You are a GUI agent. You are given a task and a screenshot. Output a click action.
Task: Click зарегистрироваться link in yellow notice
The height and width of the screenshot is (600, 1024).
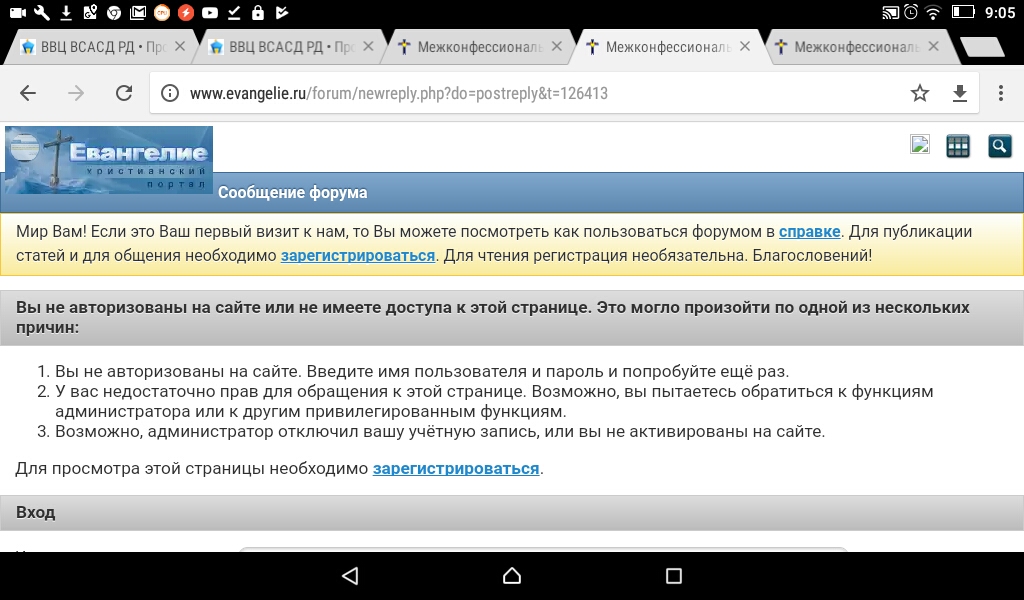click(x=358, y=255)
